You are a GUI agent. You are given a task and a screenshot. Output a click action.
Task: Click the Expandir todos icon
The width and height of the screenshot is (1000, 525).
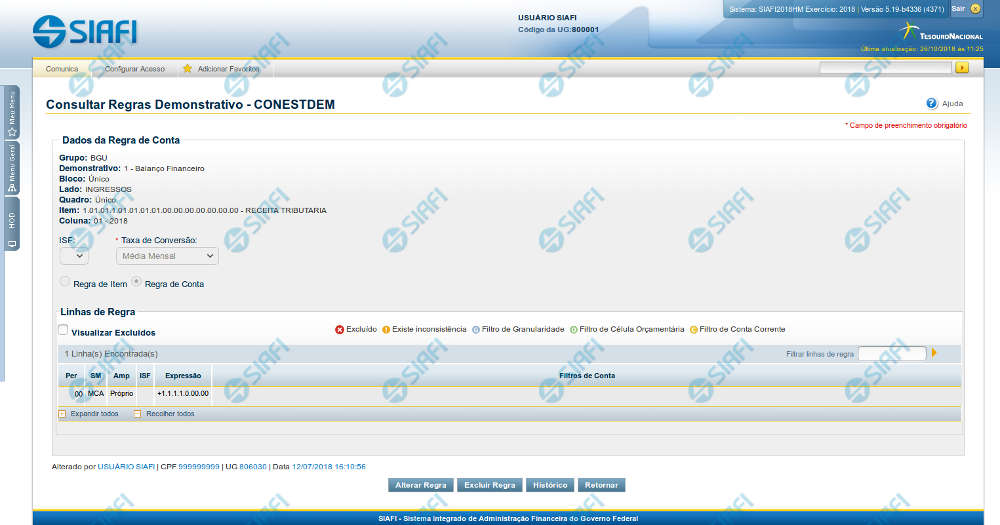click(62, 413)
